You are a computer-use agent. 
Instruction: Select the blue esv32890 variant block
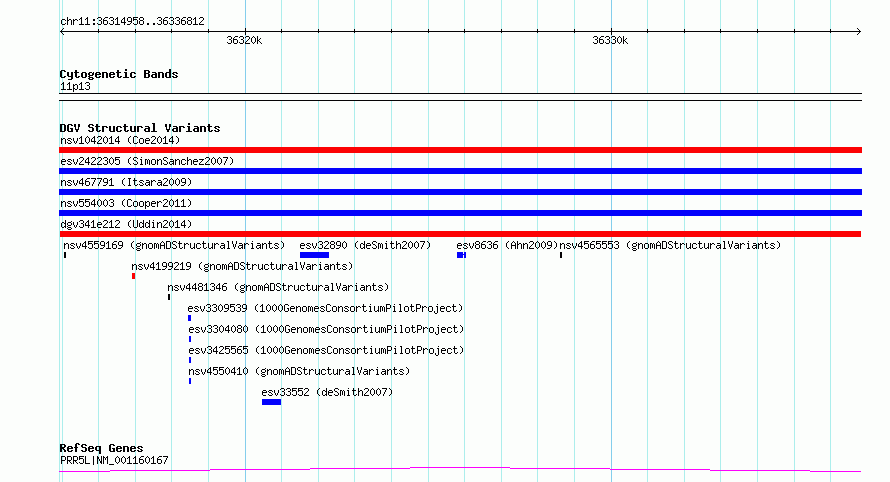coord(314,255)
